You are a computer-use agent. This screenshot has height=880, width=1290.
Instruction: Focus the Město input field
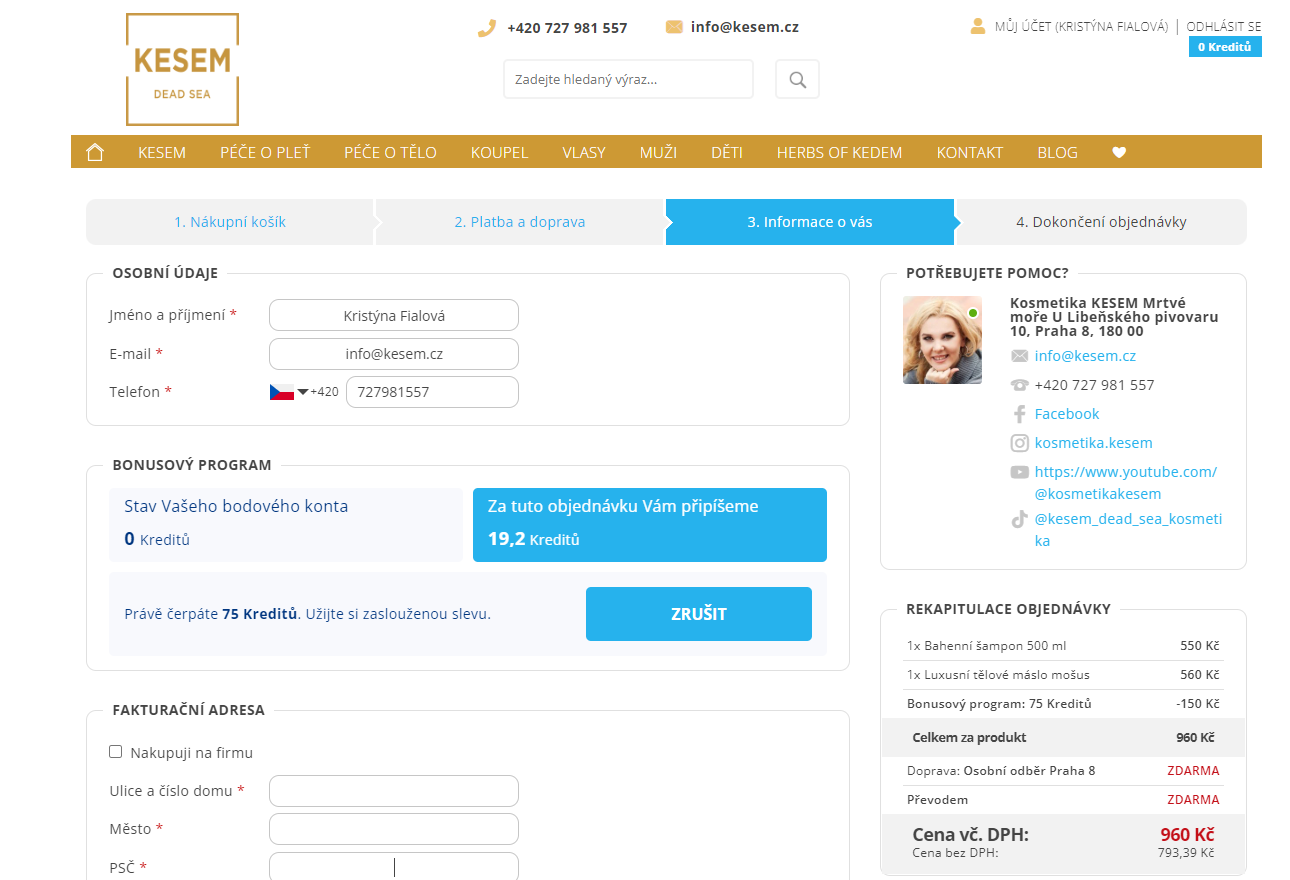[394, 829]
